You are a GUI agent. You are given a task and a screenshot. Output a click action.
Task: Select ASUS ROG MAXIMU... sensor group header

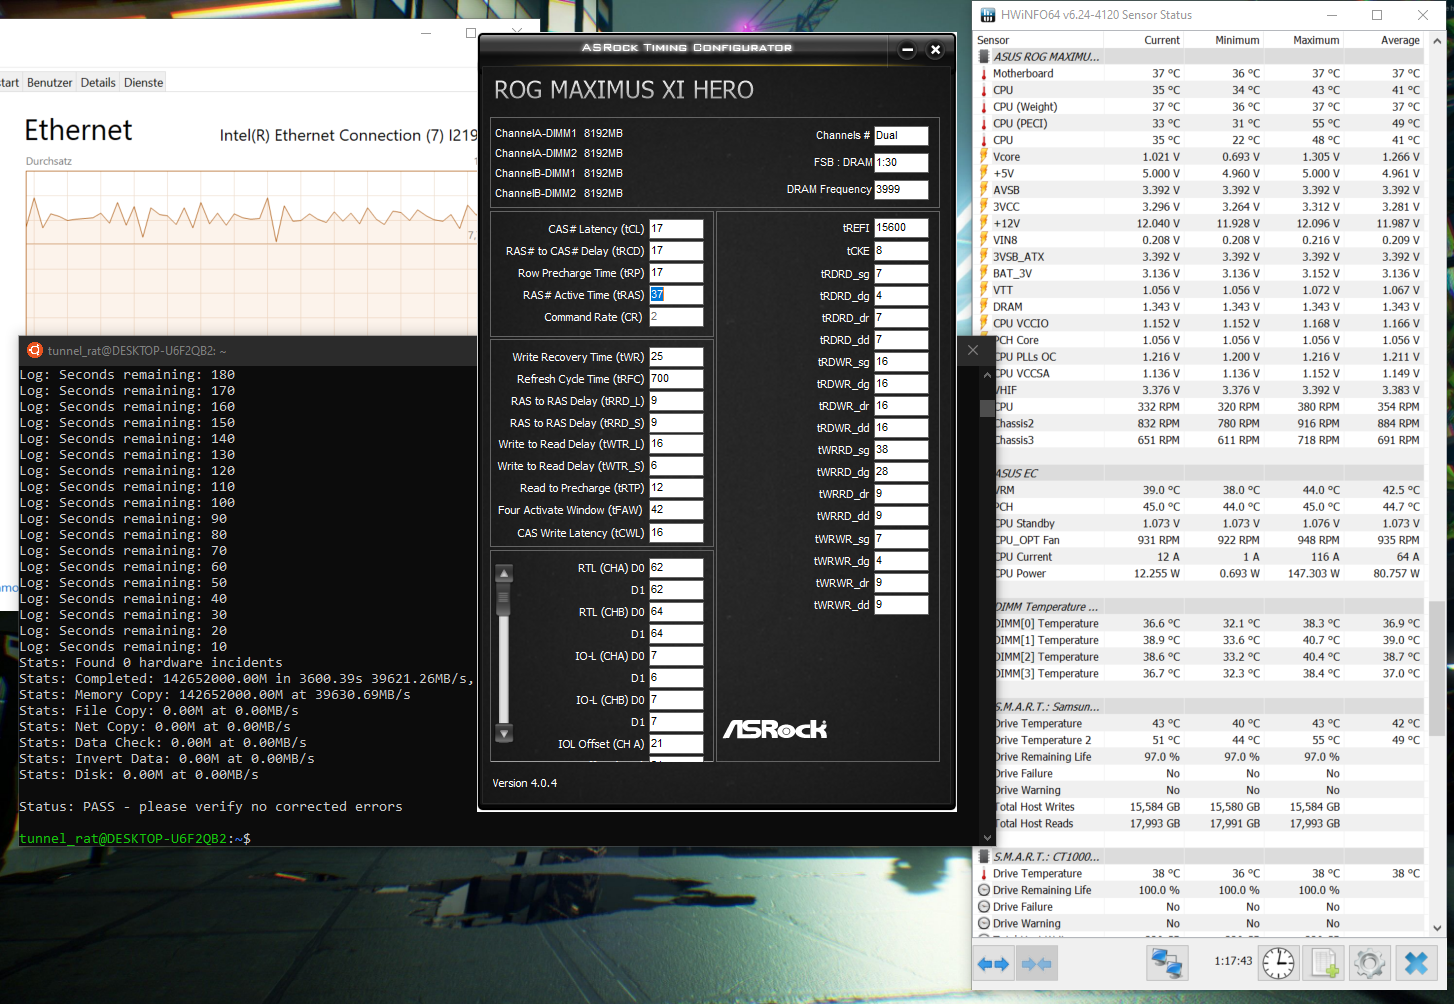point(1200,57)
